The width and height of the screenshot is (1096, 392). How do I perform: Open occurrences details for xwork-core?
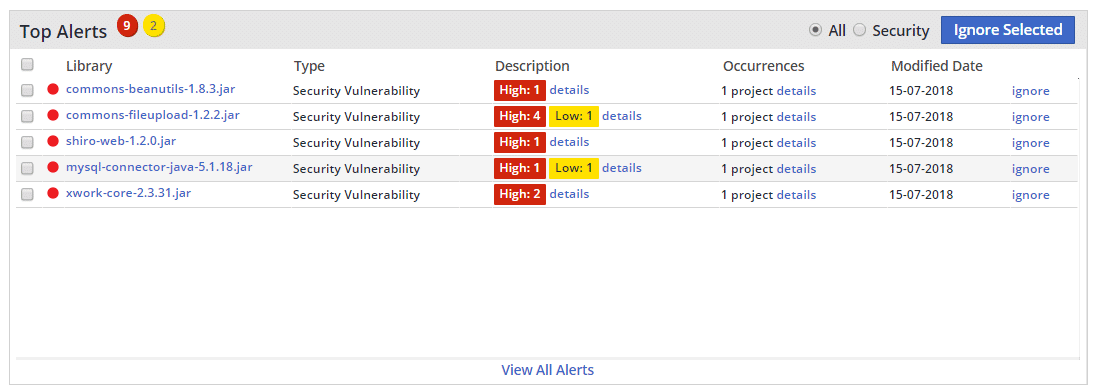796,194
